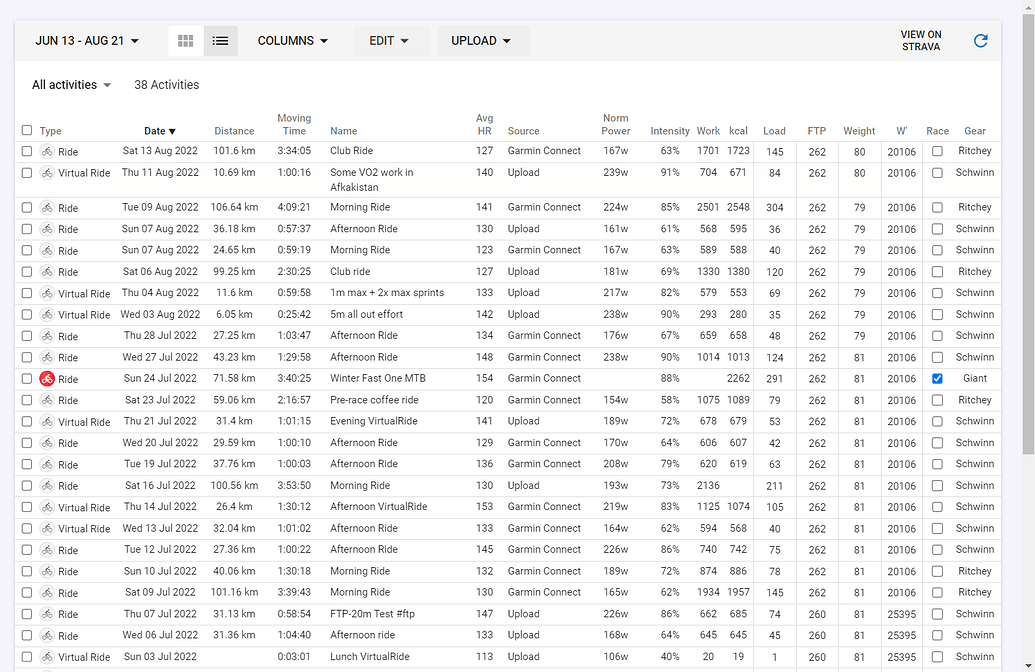Uncheck the Race checkbox on Winter Fast One MTB
This screenshot has width=1035, height=672.
937,378
